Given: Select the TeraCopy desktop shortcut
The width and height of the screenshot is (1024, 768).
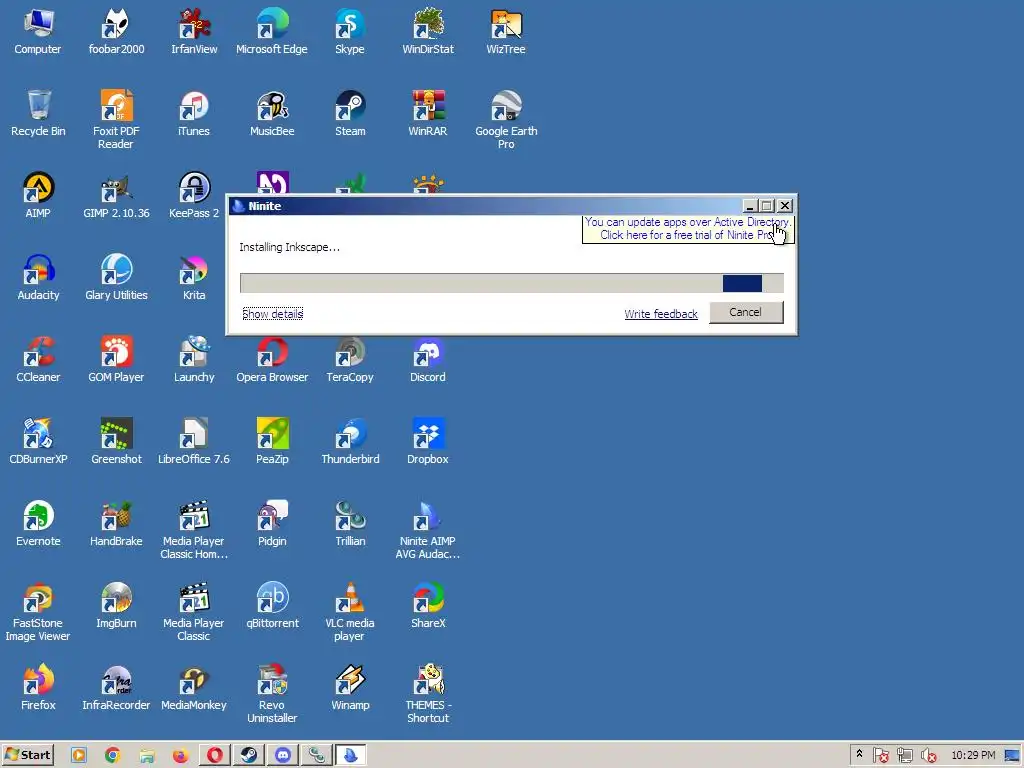Looking at the screenshot, I should click(350, 359).
